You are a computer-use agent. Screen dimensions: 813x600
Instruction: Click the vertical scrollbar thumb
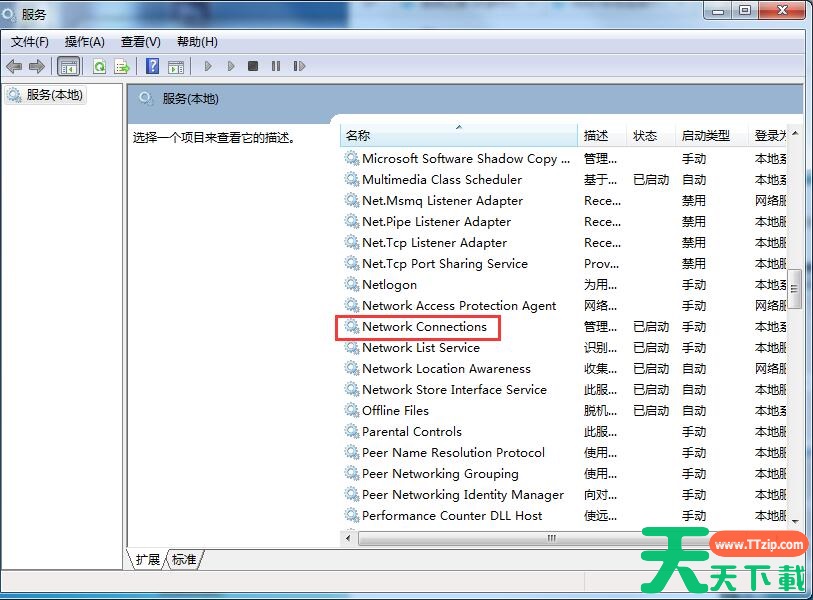[x=794, y=289]
